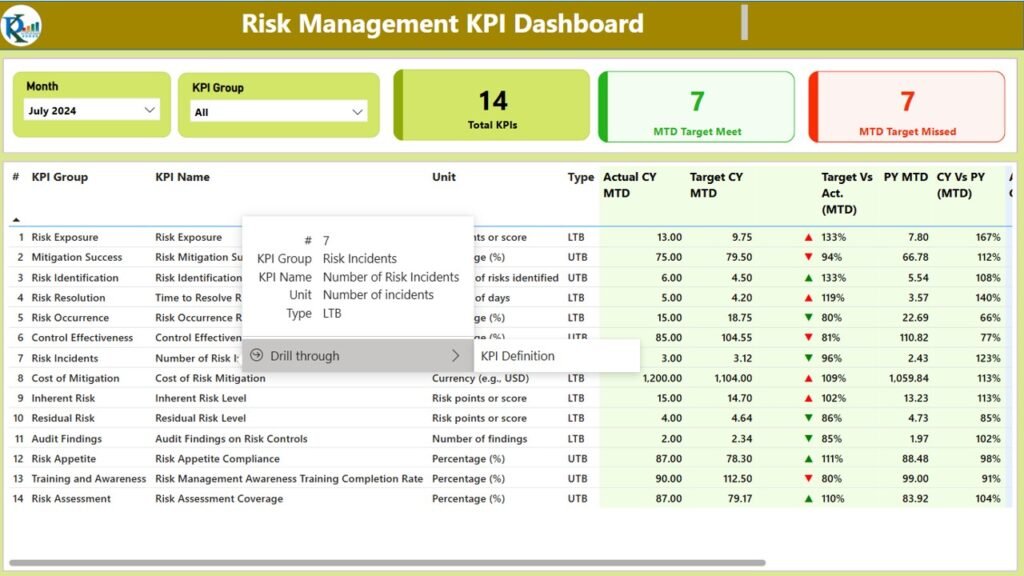Click the dashboard logo in top-left corner

pyautogui.click(x=22, y=22)
